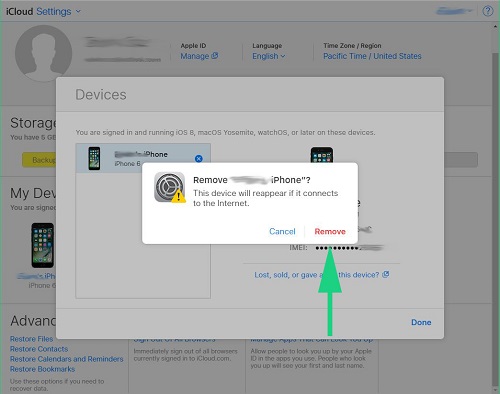Confirm removal with the red Remove button

(330, 231)
